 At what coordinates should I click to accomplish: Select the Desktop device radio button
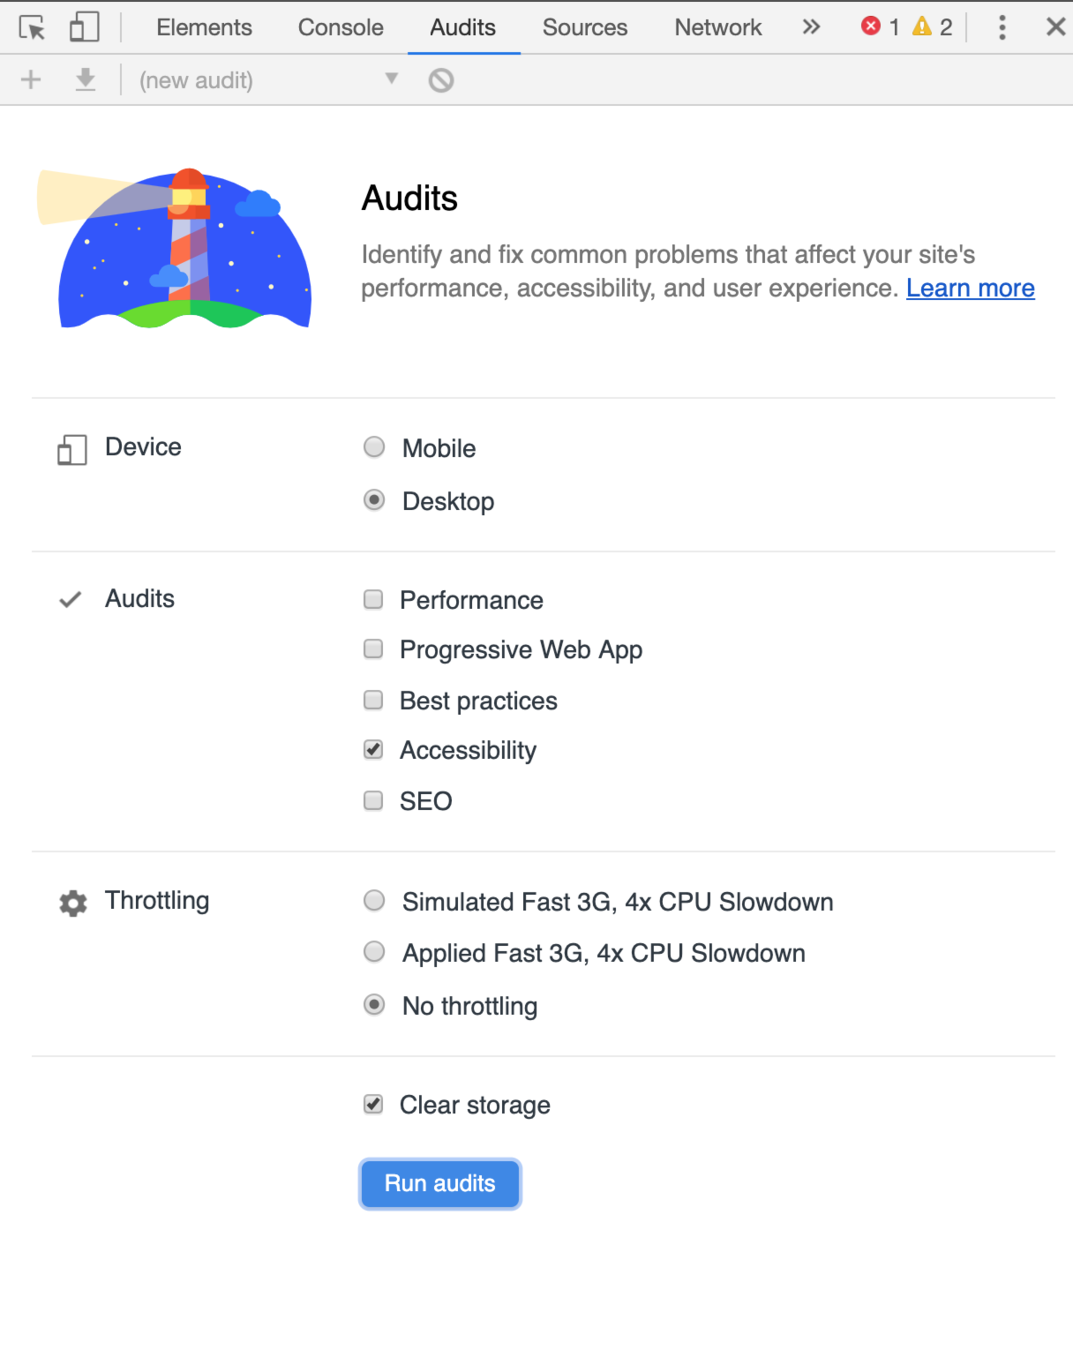coord(374,500)
